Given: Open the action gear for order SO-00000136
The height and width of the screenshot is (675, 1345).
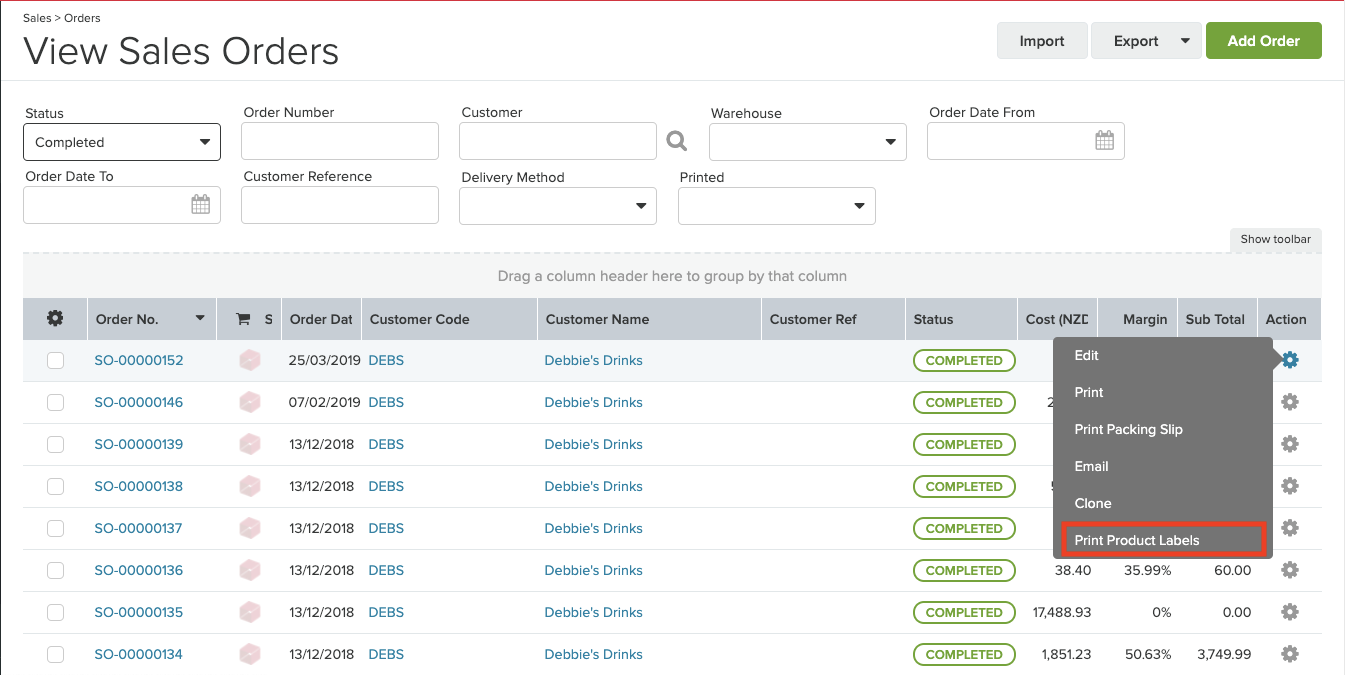Looking at the screenshot, I should click(1290, 570).
